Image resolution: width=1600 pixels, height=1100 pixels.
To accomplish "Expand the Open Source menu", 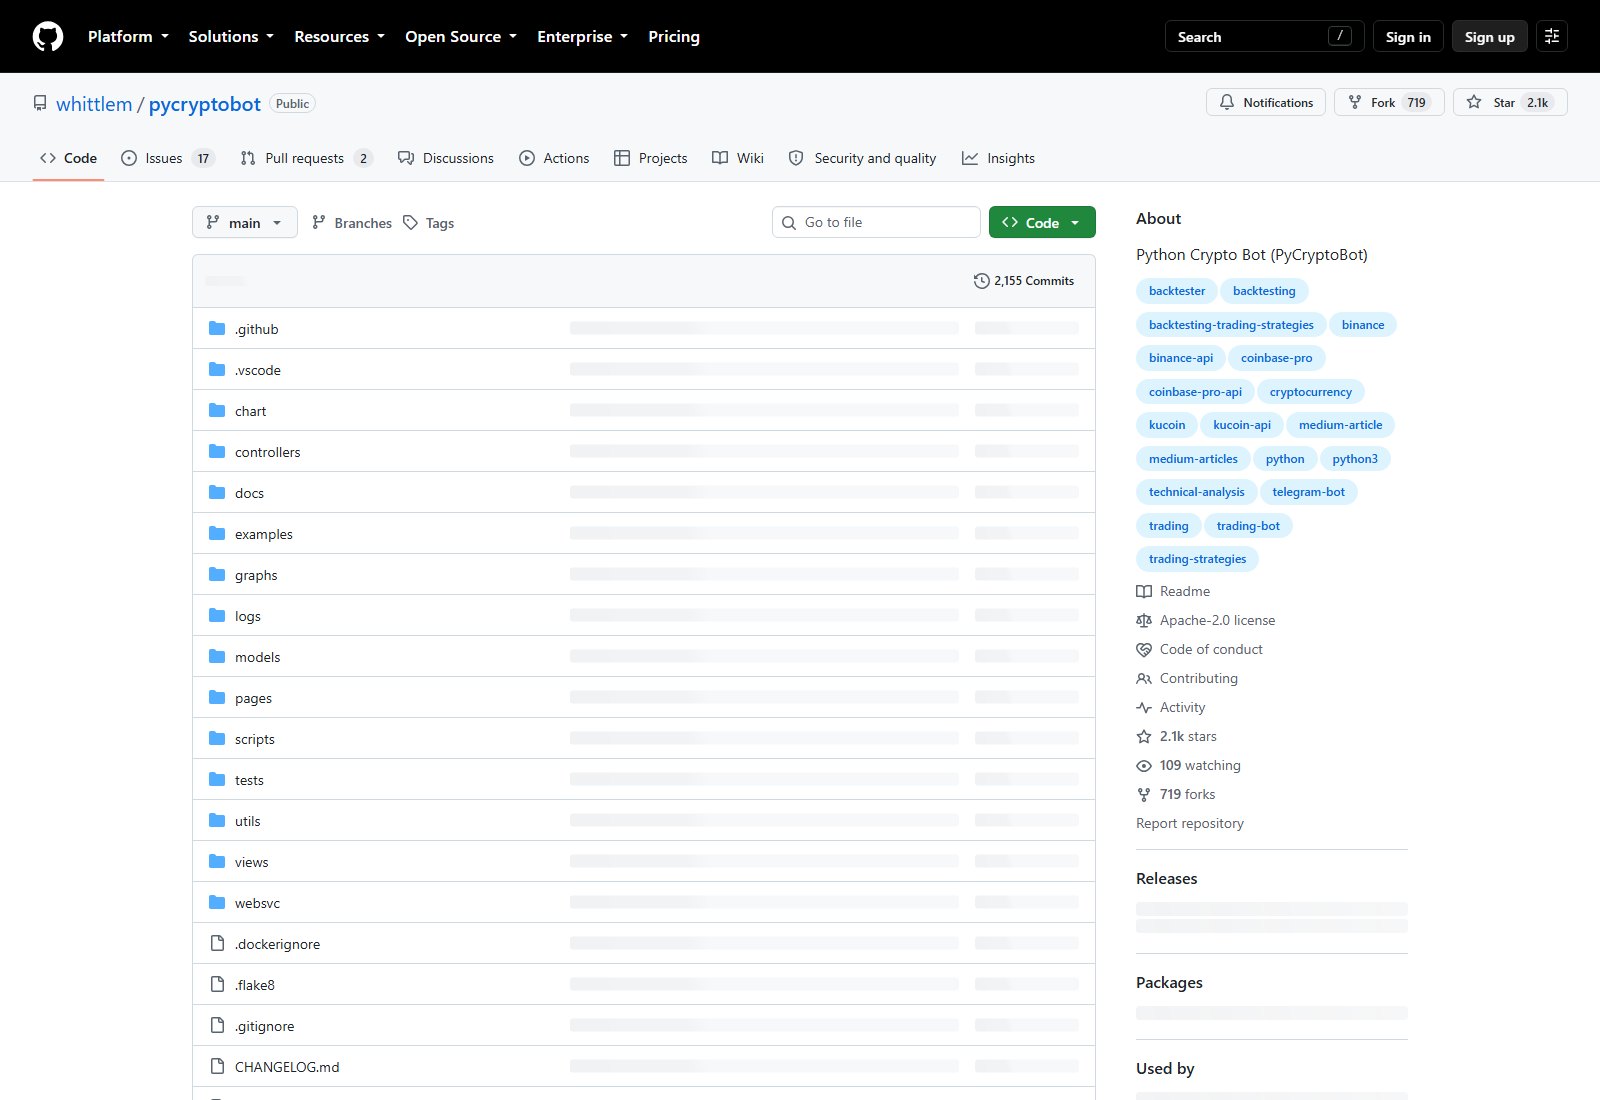I will 461,37.
